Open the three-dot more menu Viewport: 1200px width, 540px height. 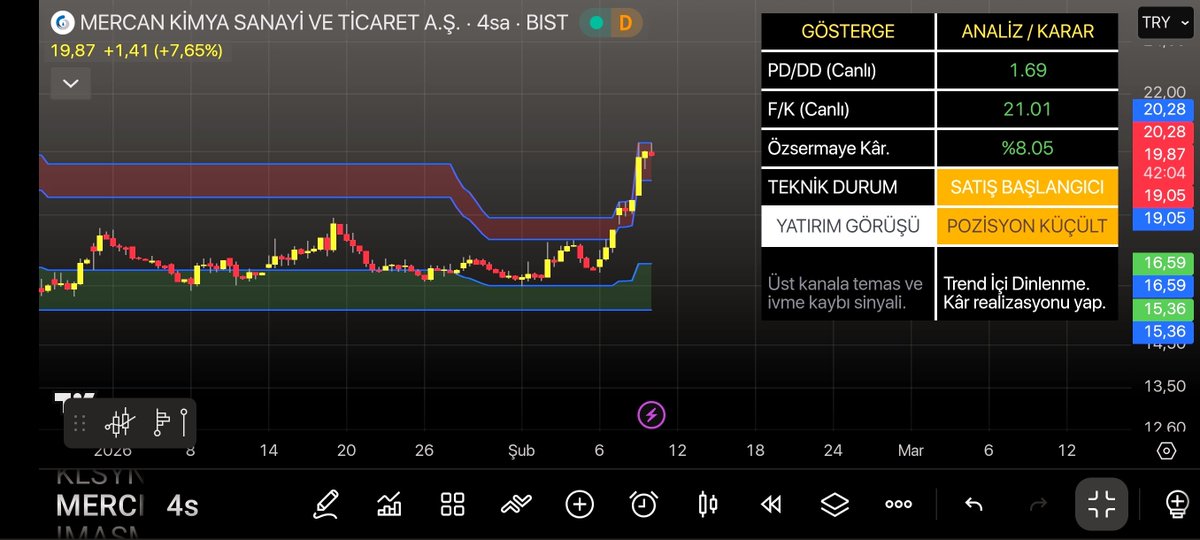tap(898, 505)
